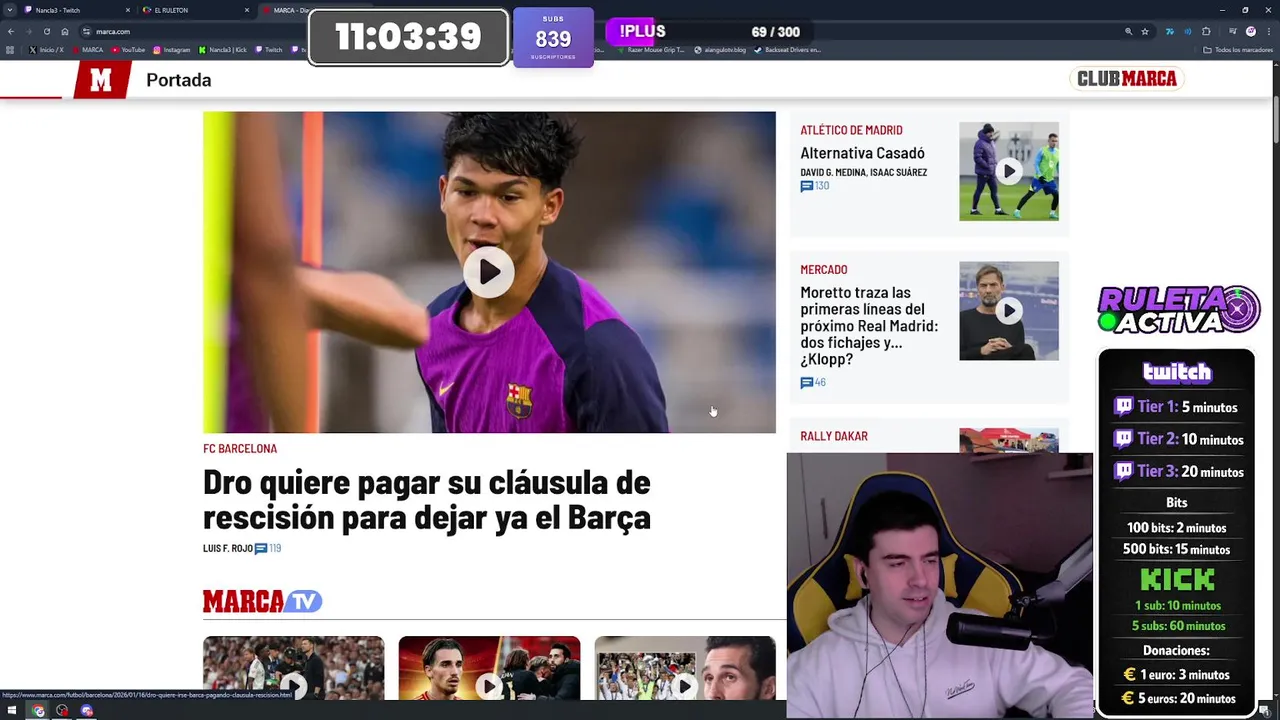This screenshot has width=1280, height=720.
Task: Open Instagram bookmark
Action: pos(171,49)
